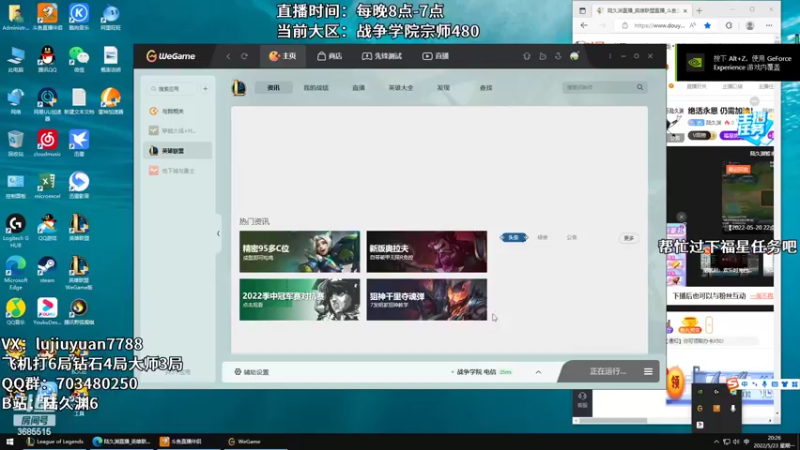Open the 此电脑 desktop icon

(16, 59)
